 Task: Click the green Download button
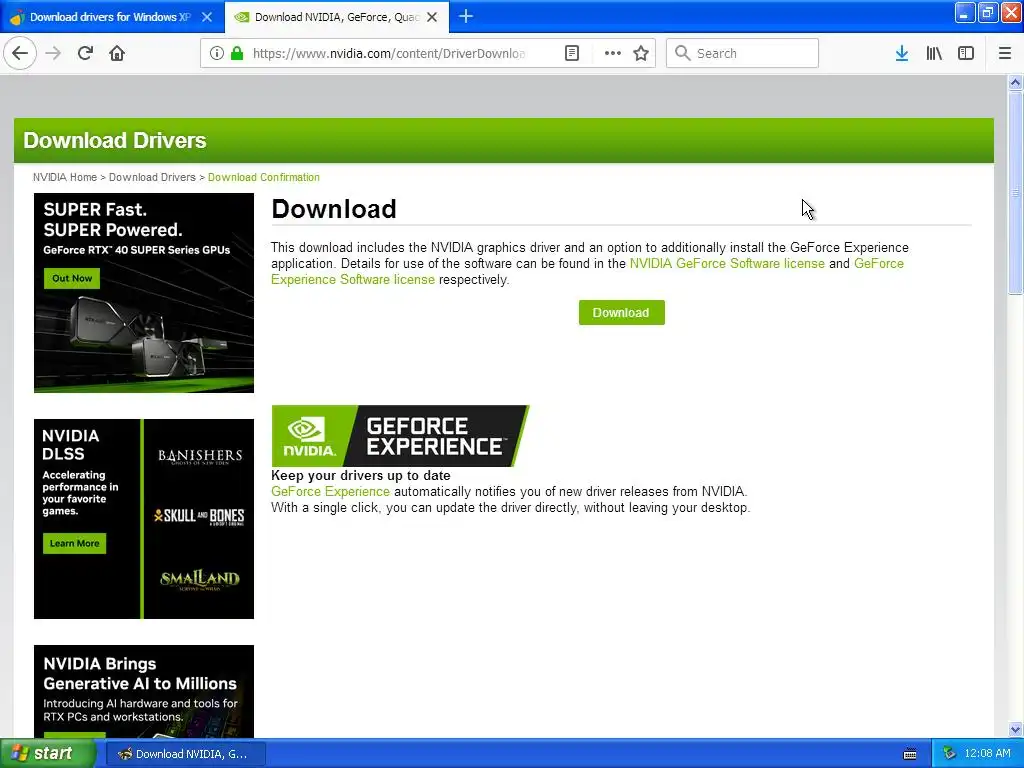[621, 312]
